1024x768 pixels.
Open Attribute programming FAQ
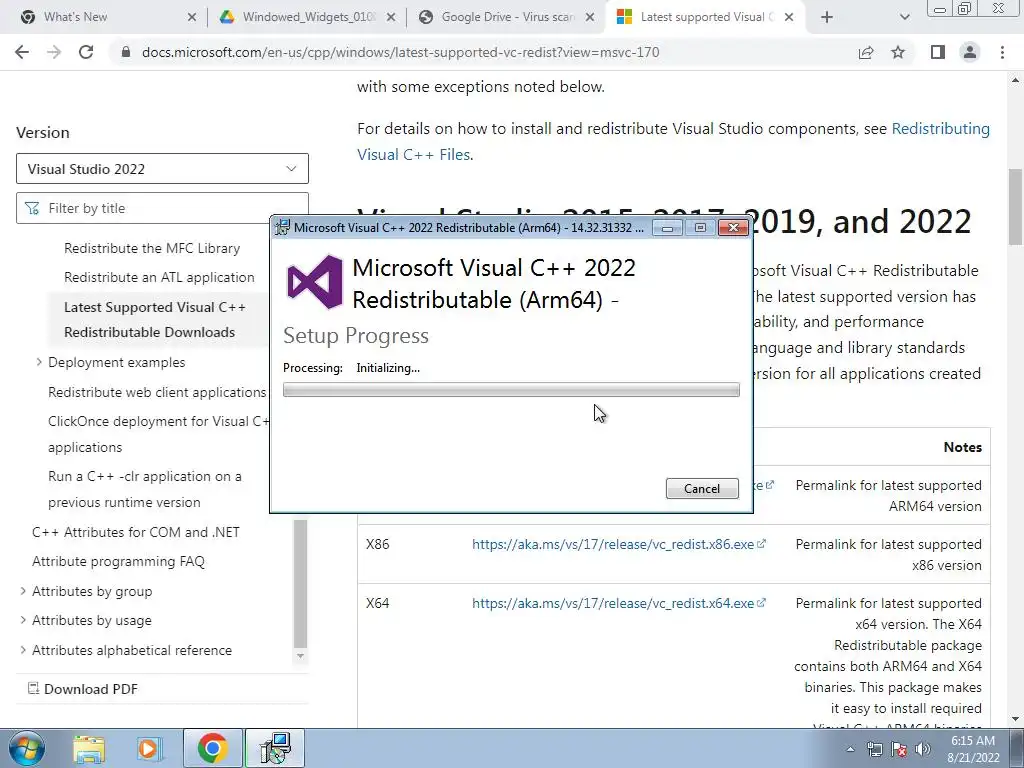(x=118, y=562)
